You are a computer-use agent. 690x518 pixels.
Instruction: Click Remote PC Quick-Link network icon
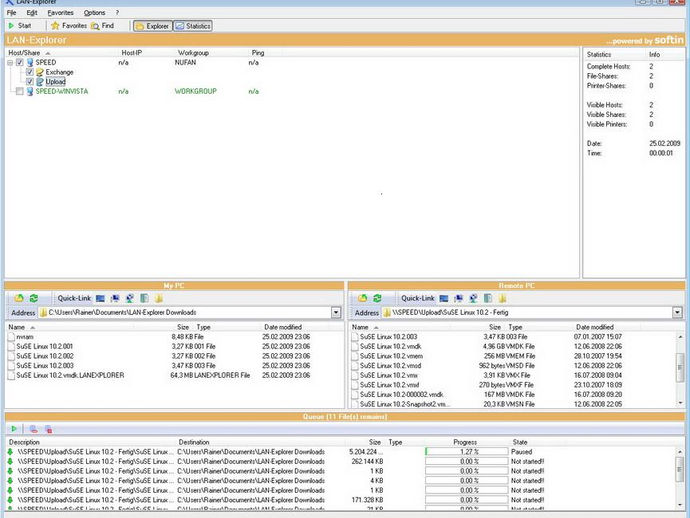[x=473, y=298]
